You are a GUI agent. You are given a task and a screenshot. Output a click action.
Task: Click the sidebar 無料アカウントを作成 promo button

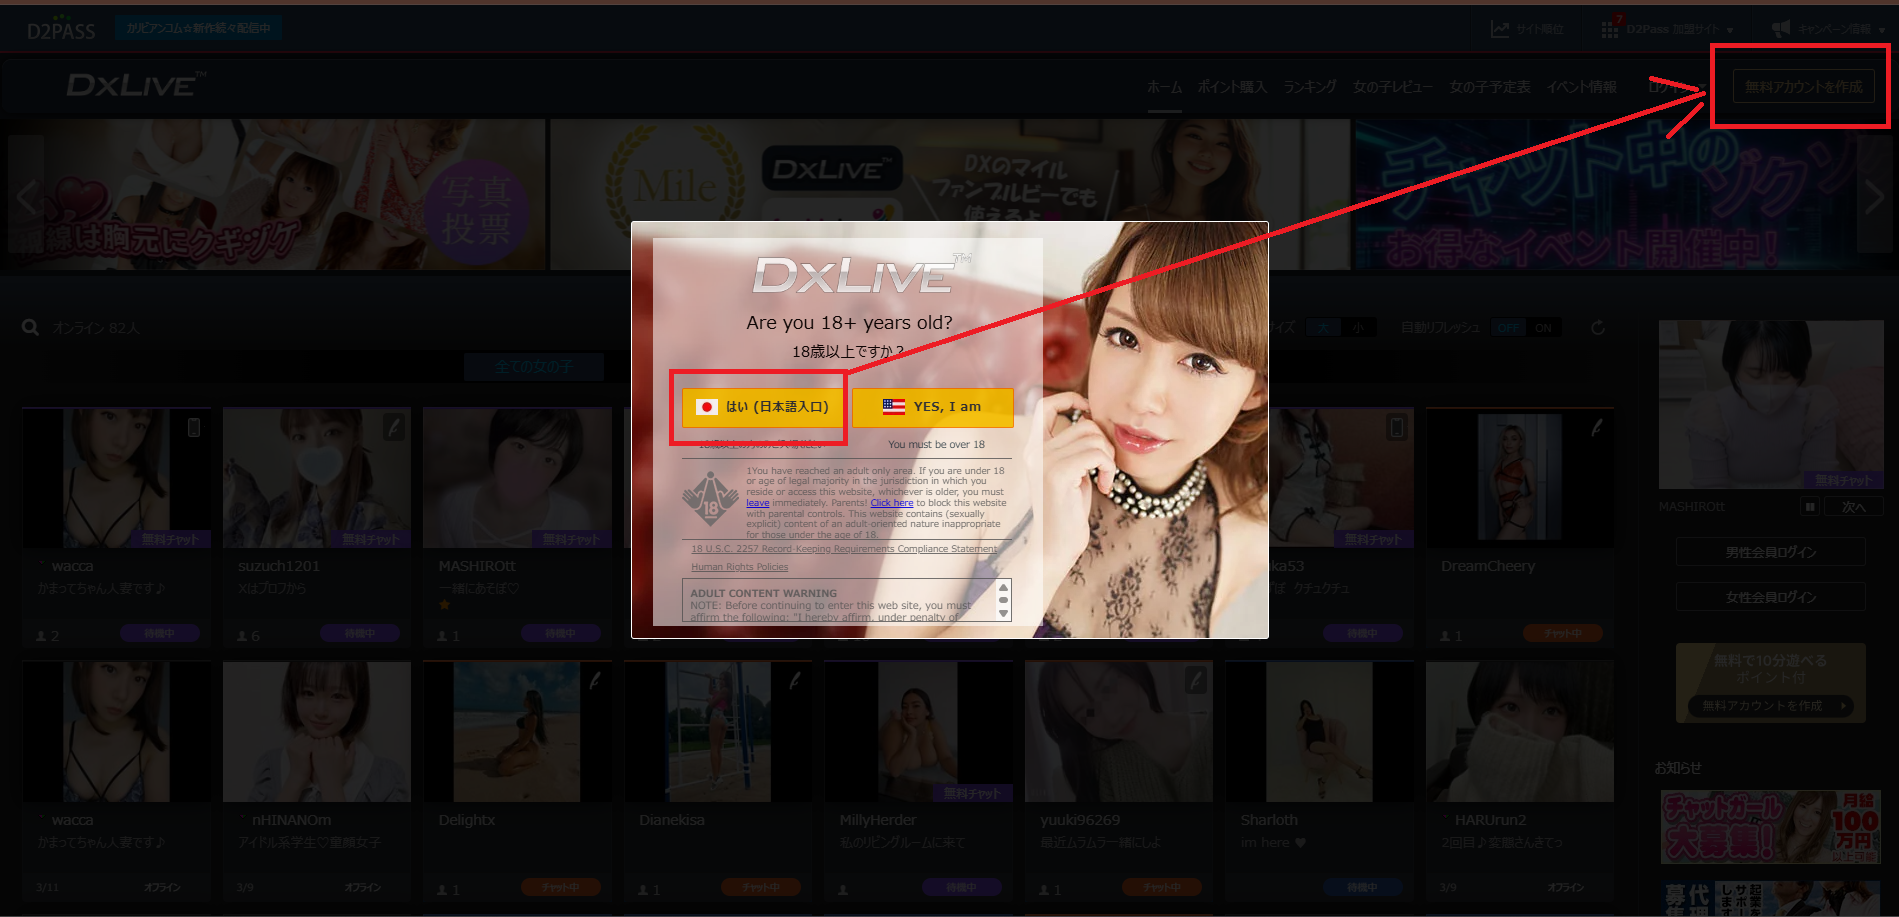[x=1771, y=706]
